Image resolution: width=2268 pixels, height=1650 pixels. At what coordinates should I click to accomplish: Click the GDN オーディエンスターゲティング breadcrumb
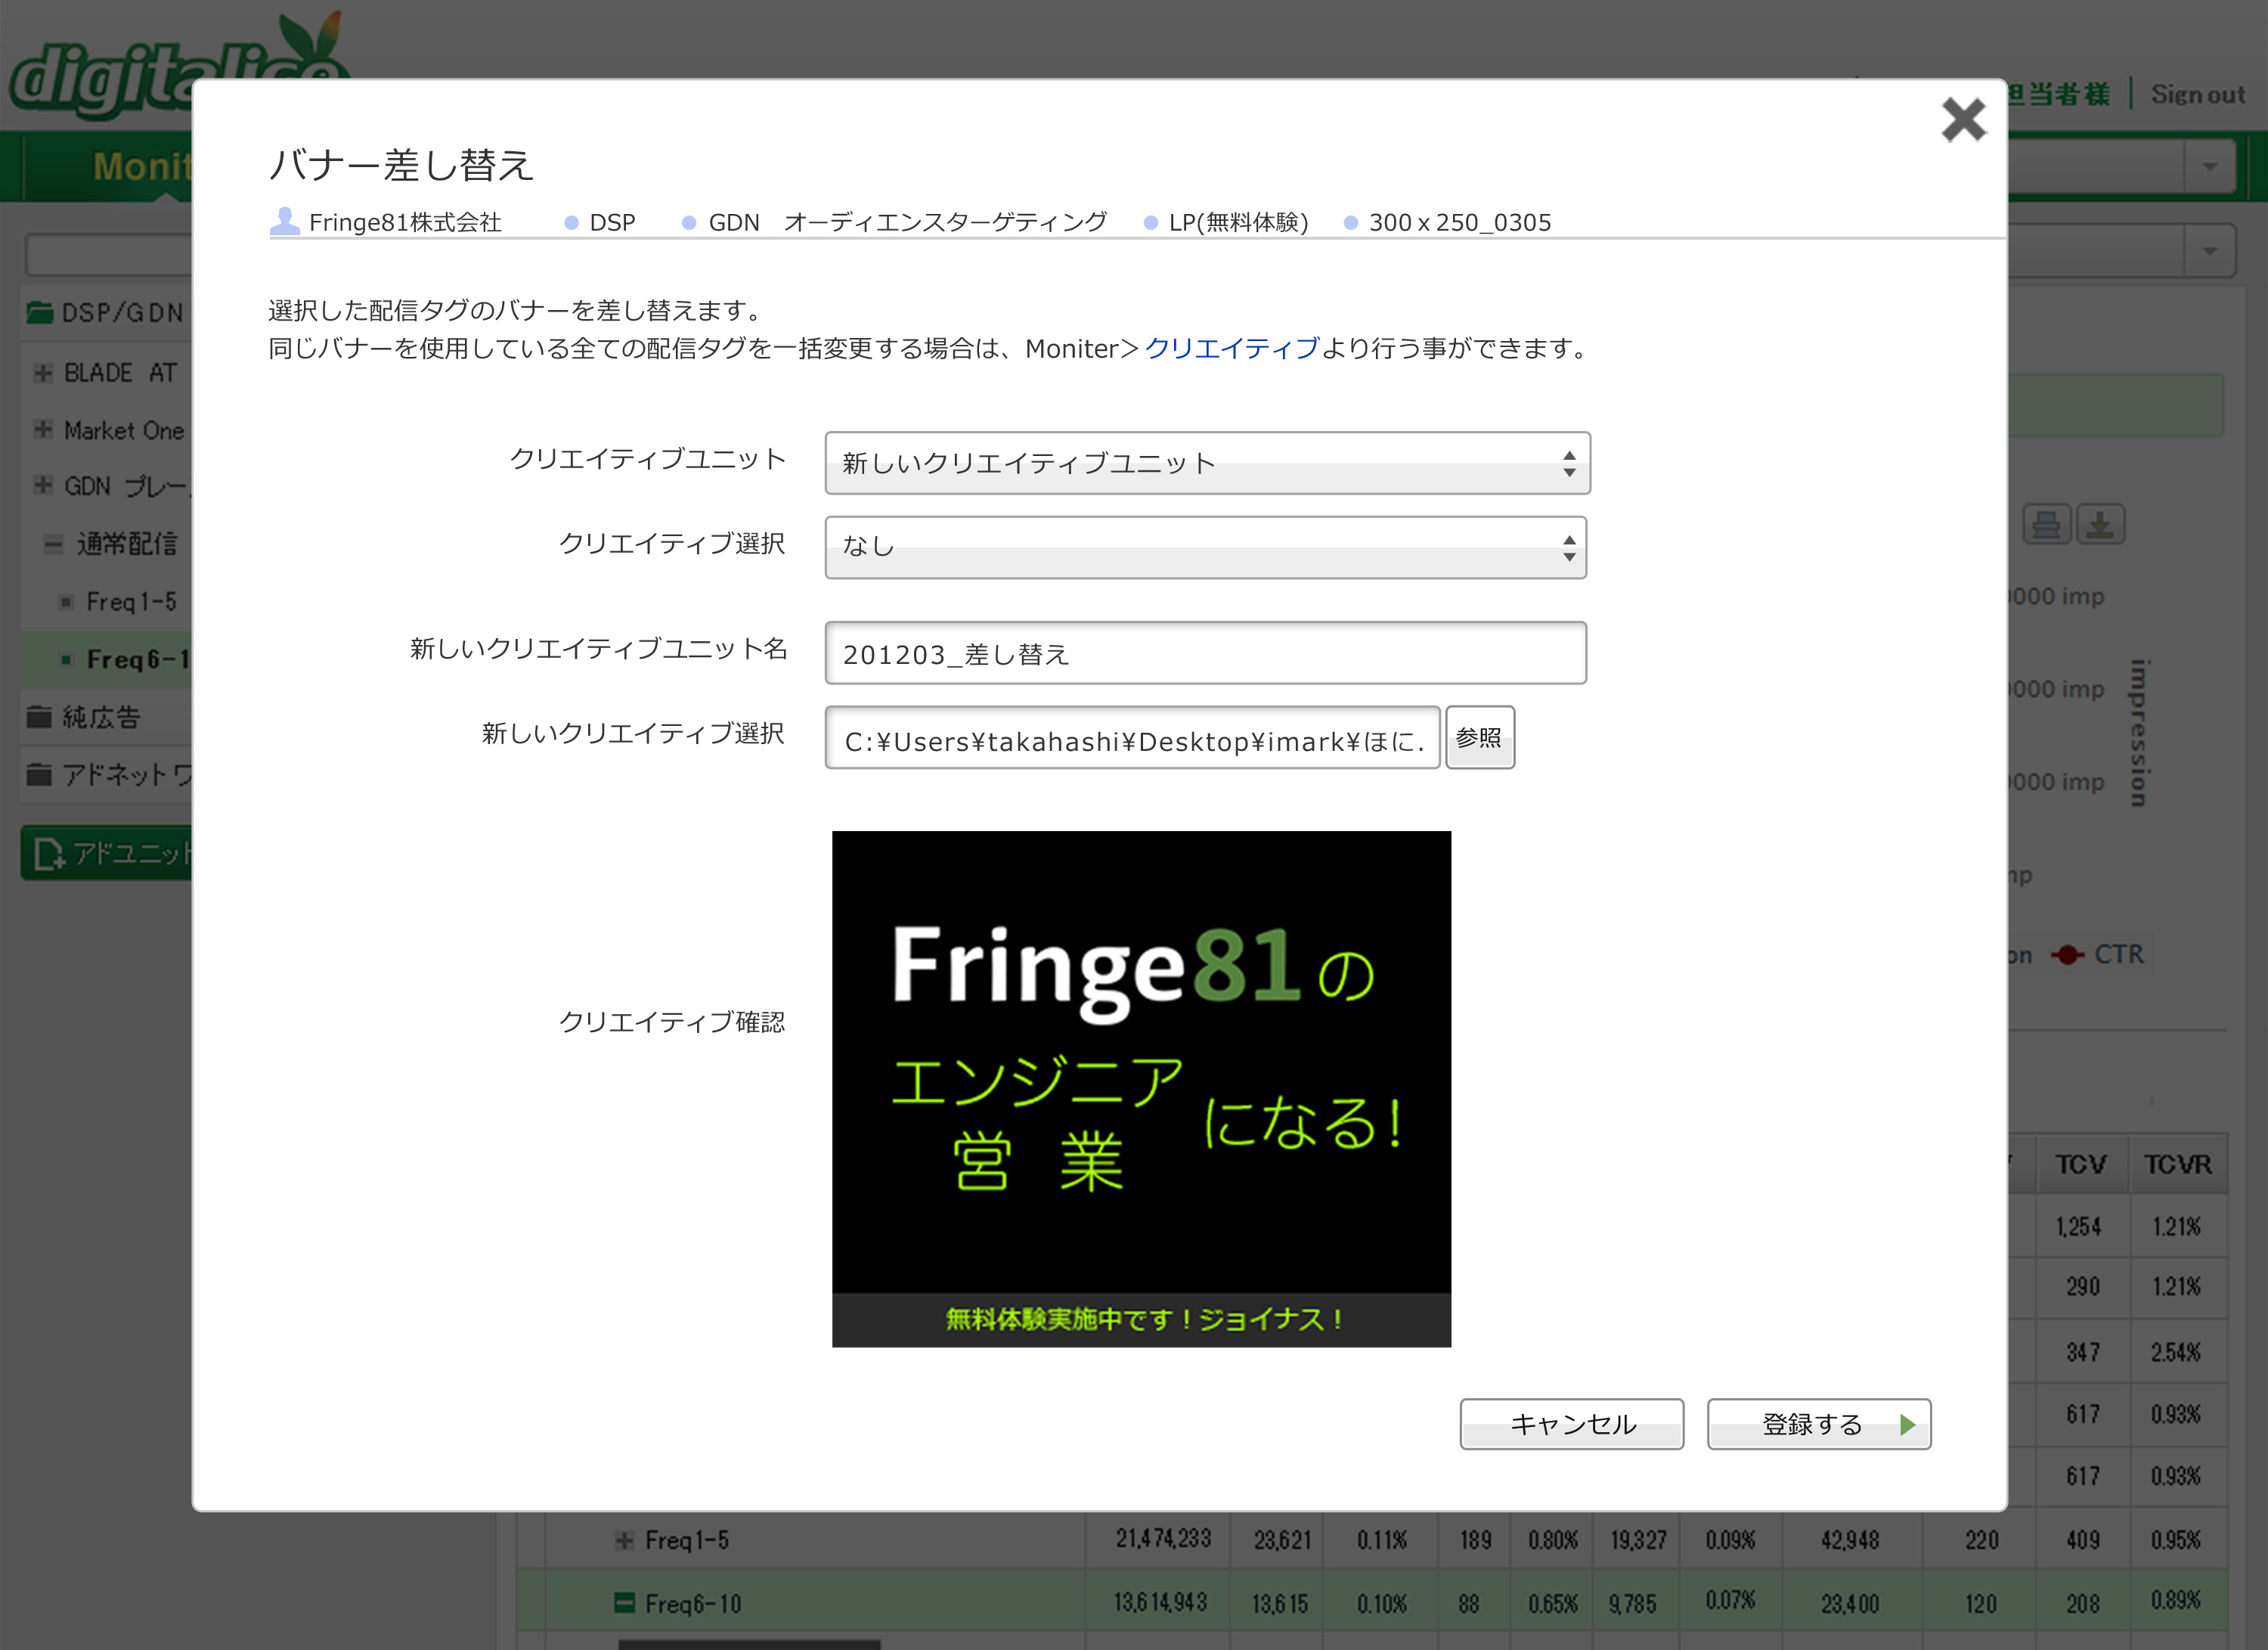coord(895,222)
